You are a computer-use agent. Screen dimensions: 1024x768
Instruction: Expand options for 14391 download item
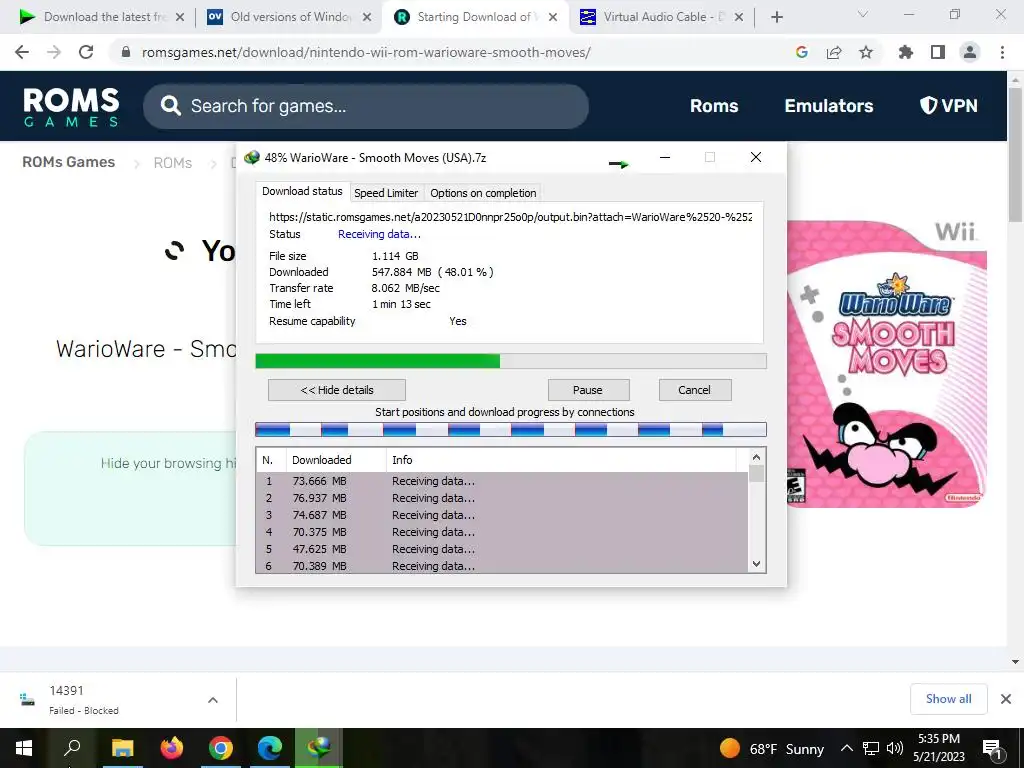tap(213, 700)
